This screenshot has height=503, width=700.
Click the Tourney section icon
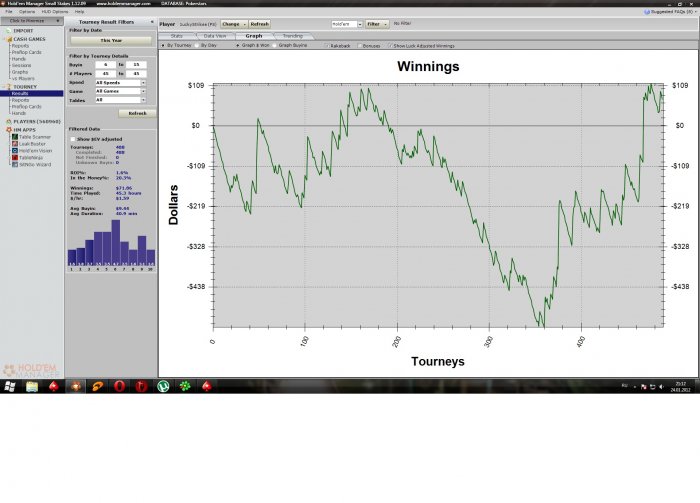[x=8, y=87]
